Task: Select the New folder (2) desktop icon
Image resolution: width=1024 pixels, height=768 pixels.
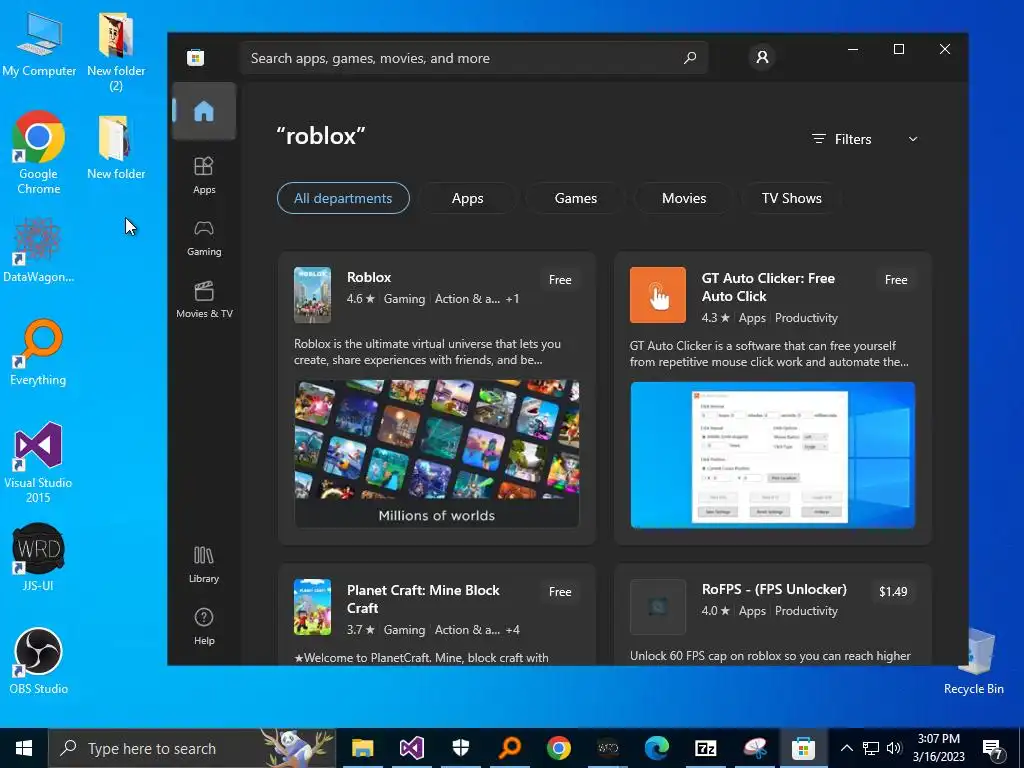Action: (116, 52)
